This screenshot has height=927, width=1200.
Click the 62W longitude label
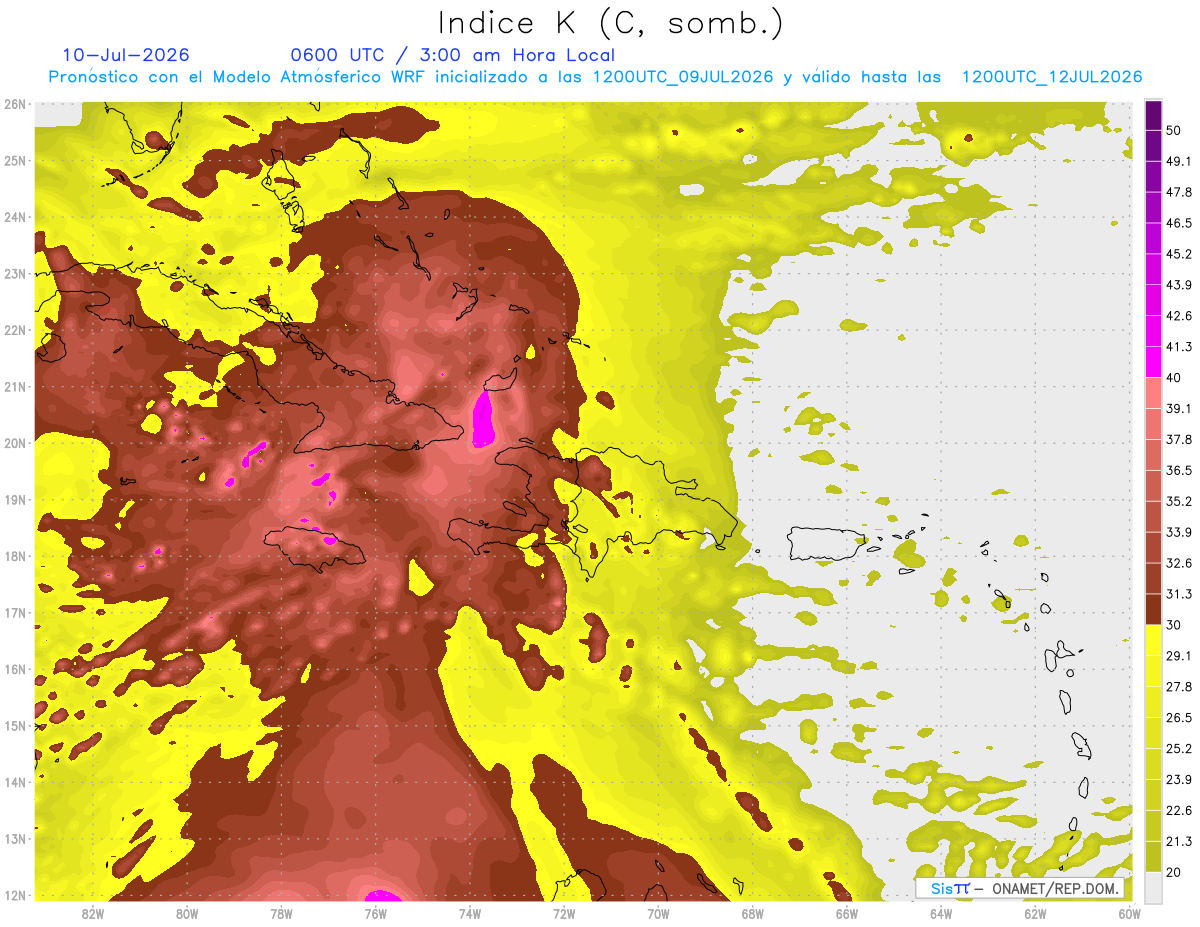[1035, 913]
